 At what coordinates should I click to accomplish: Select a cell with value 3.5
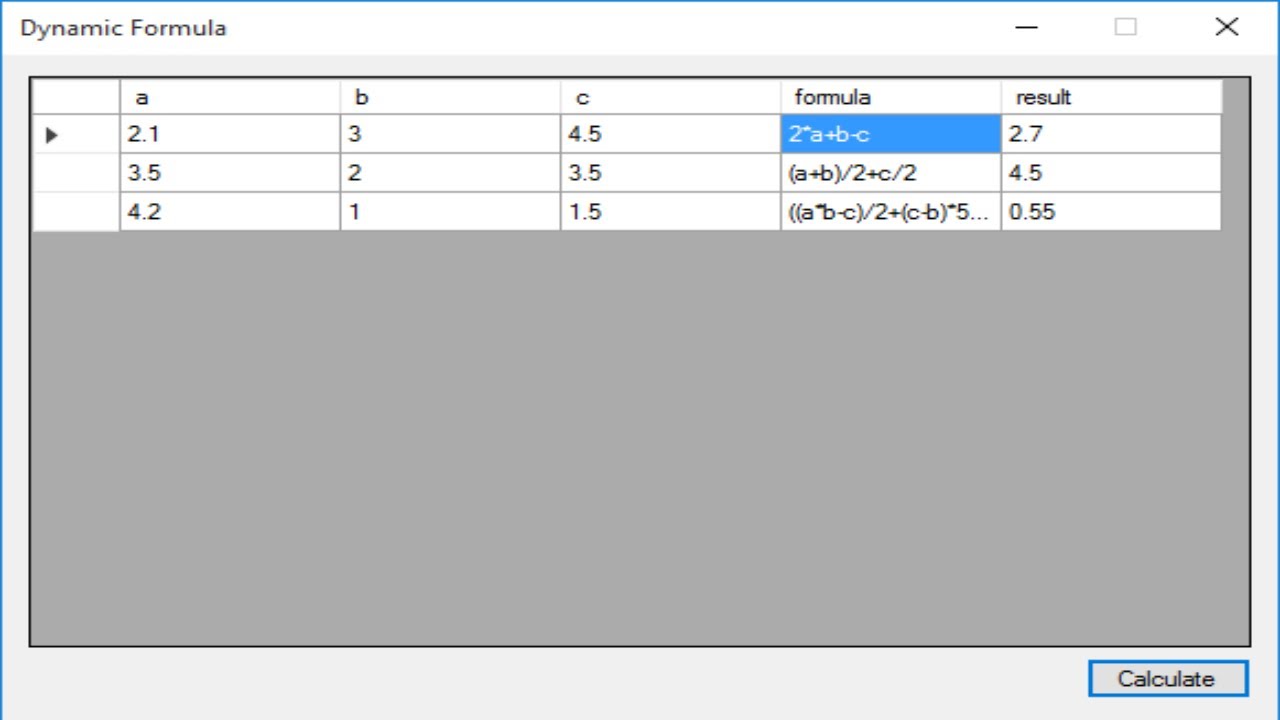pos(230,173)
